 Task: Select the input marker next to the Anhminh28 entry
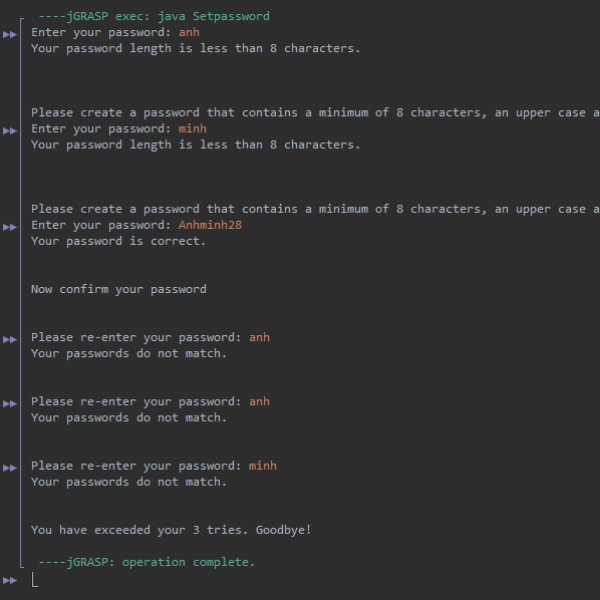coord(10,227)
